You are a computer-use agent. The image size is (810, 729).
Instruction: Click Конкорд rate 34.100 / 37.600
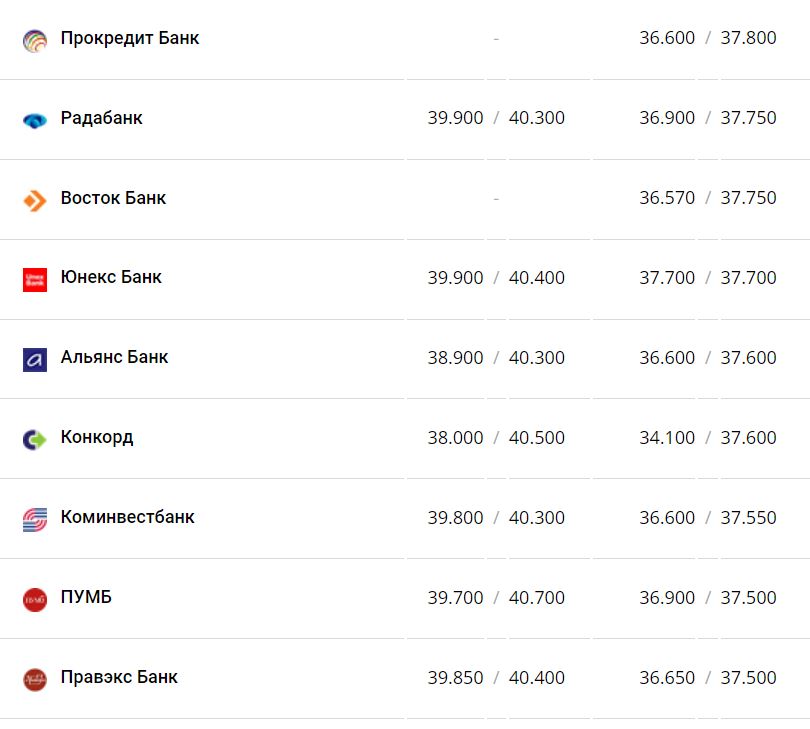pyautogui.click(x=707, y=438)
